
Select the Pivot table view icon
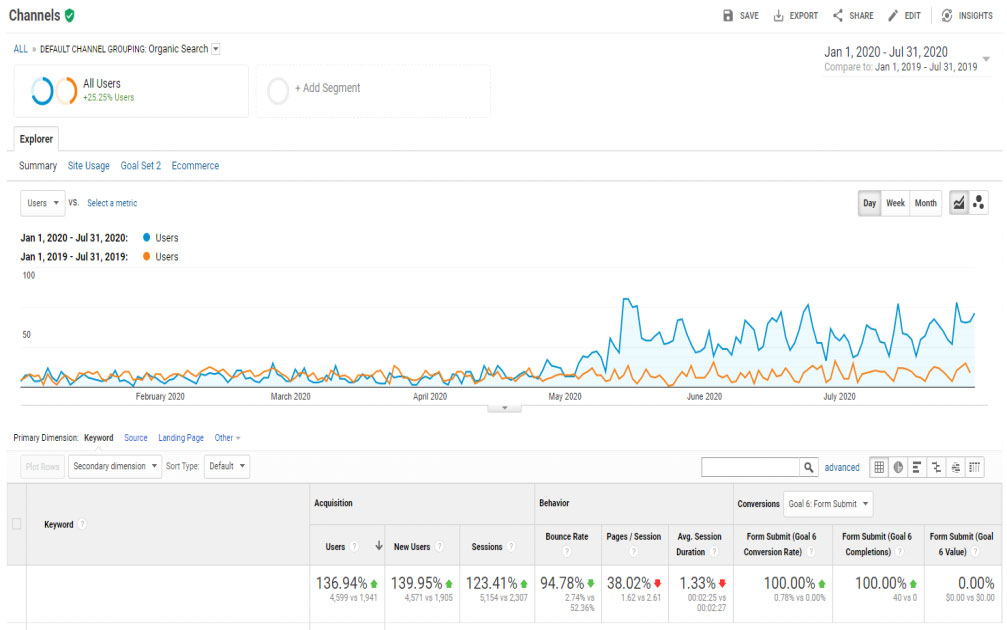point(974,467)
